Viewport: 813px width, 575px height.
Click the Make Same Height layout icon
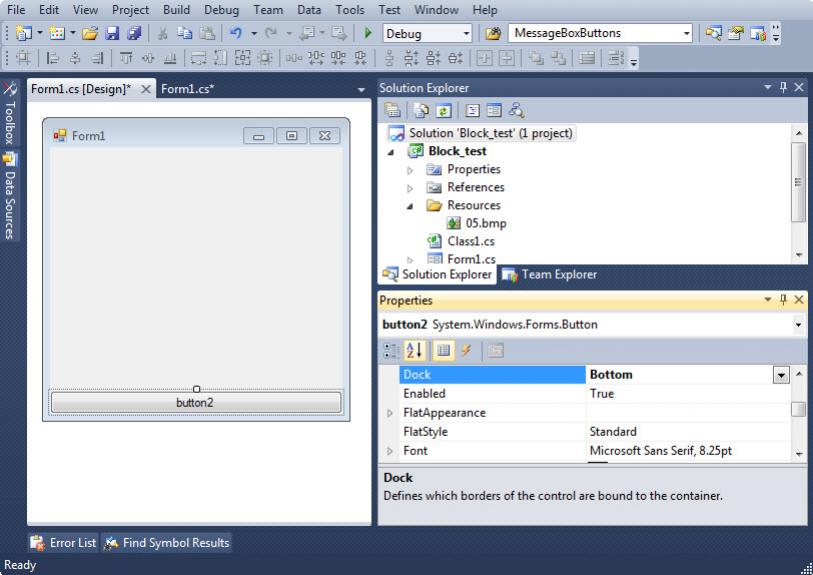tap(220, 58)
